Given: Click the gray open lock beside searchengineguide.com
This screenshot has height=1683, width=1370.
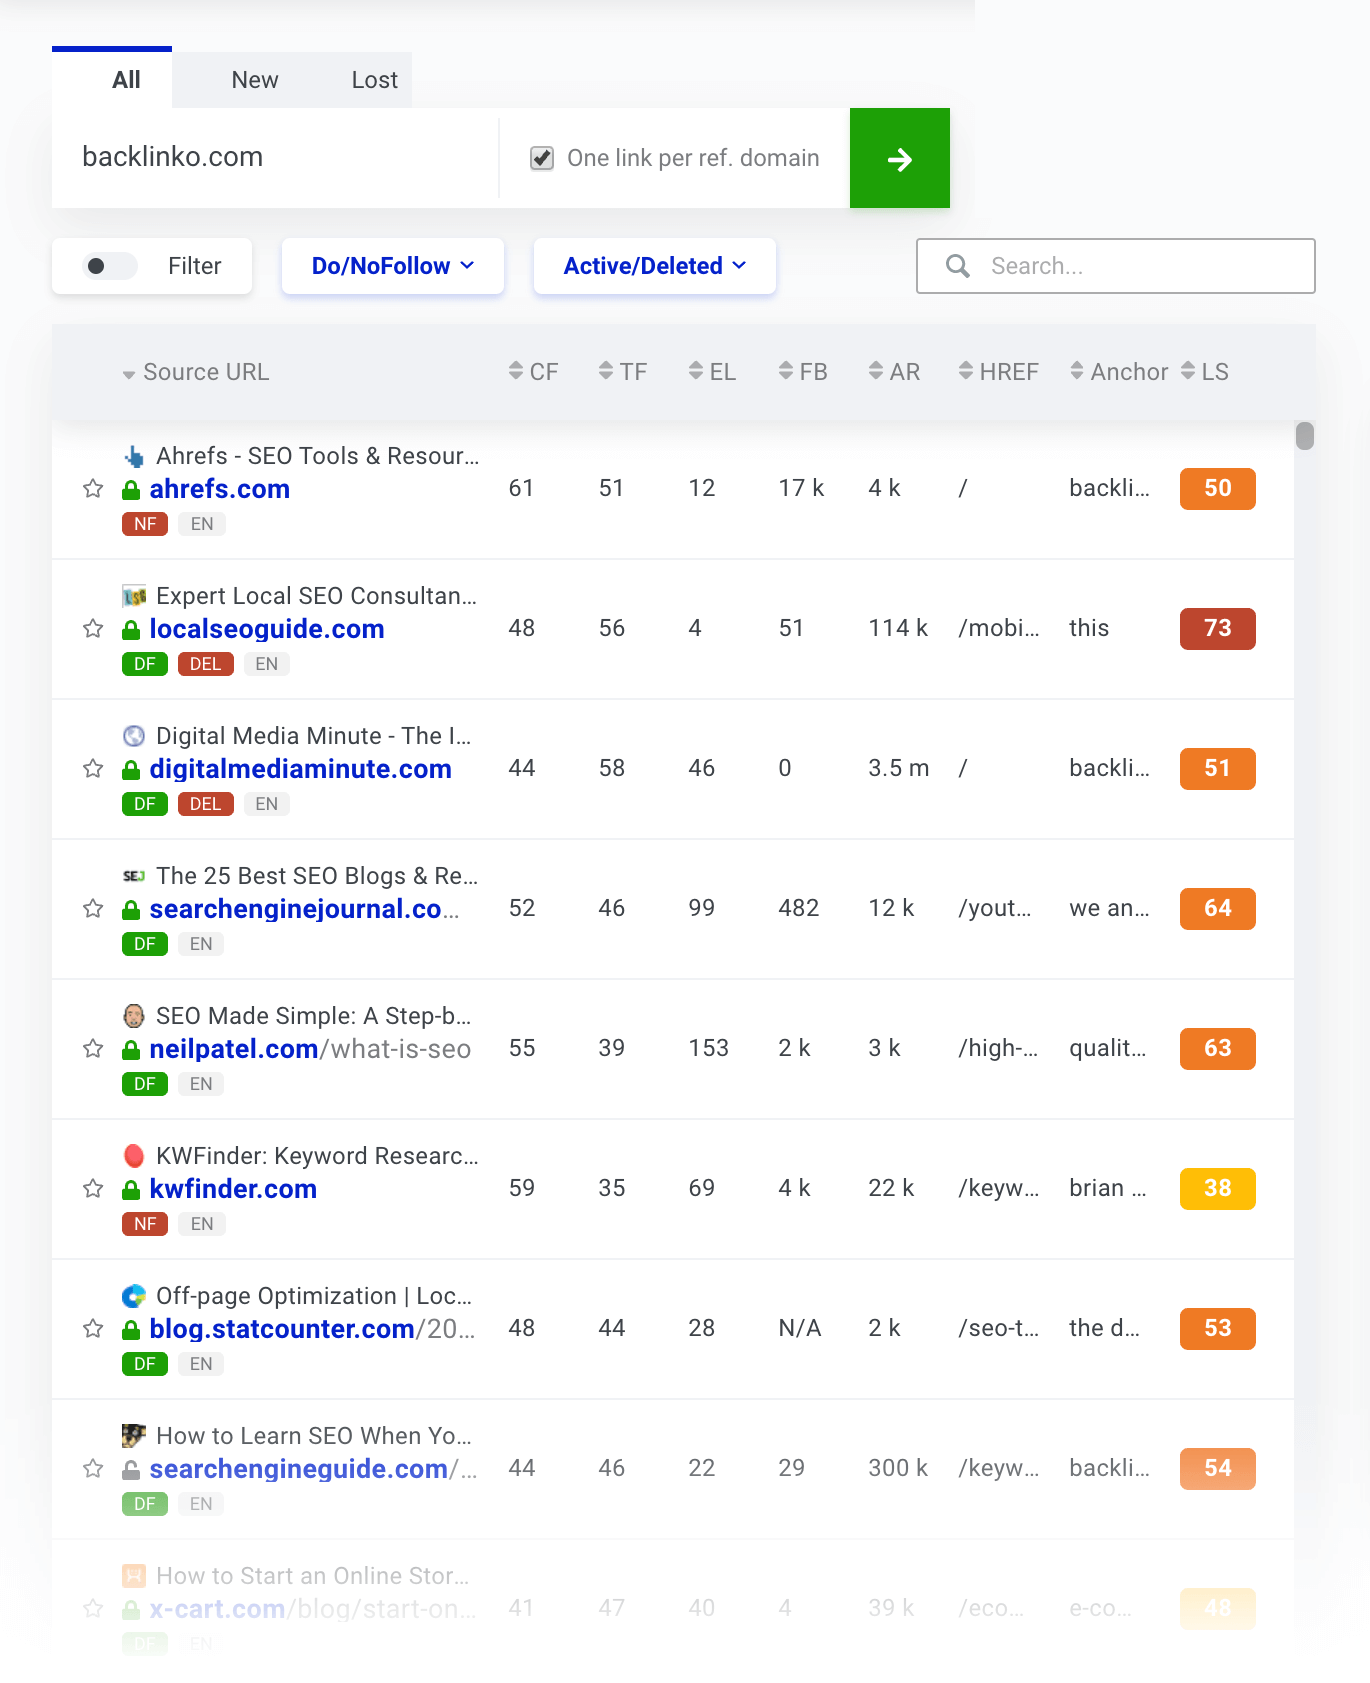Looking at the screenshot, I should point(131,1470).
